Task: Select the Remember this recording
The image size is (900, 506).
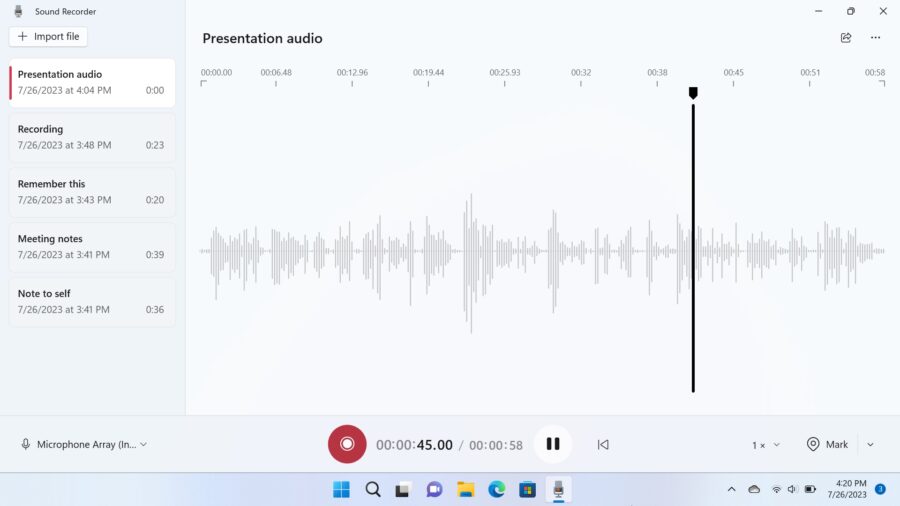Action: tap(92, 192)
